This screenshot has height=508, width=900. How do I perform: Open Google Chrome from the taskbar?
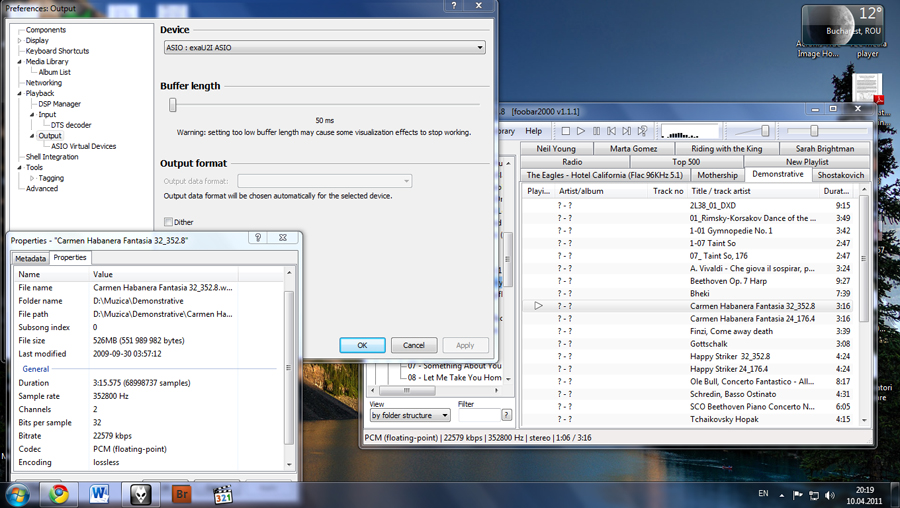point(59,494)
